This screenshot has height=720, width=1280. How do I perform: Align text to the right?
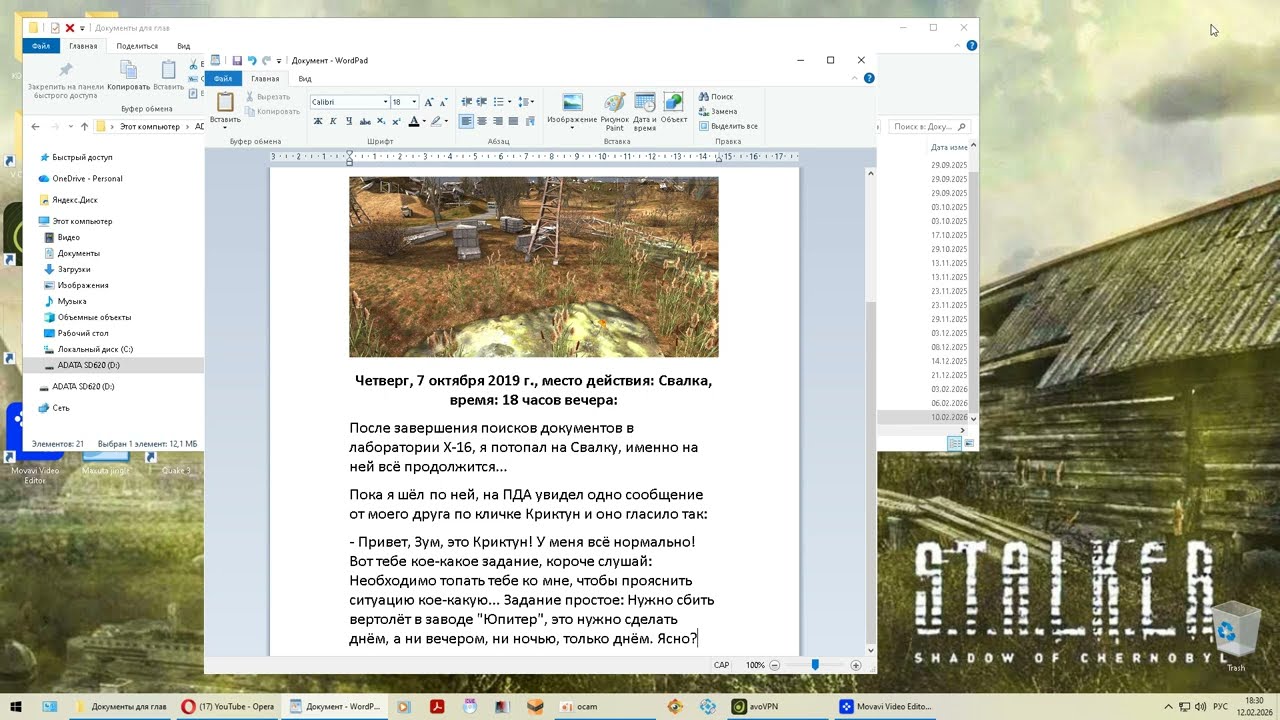498,121
